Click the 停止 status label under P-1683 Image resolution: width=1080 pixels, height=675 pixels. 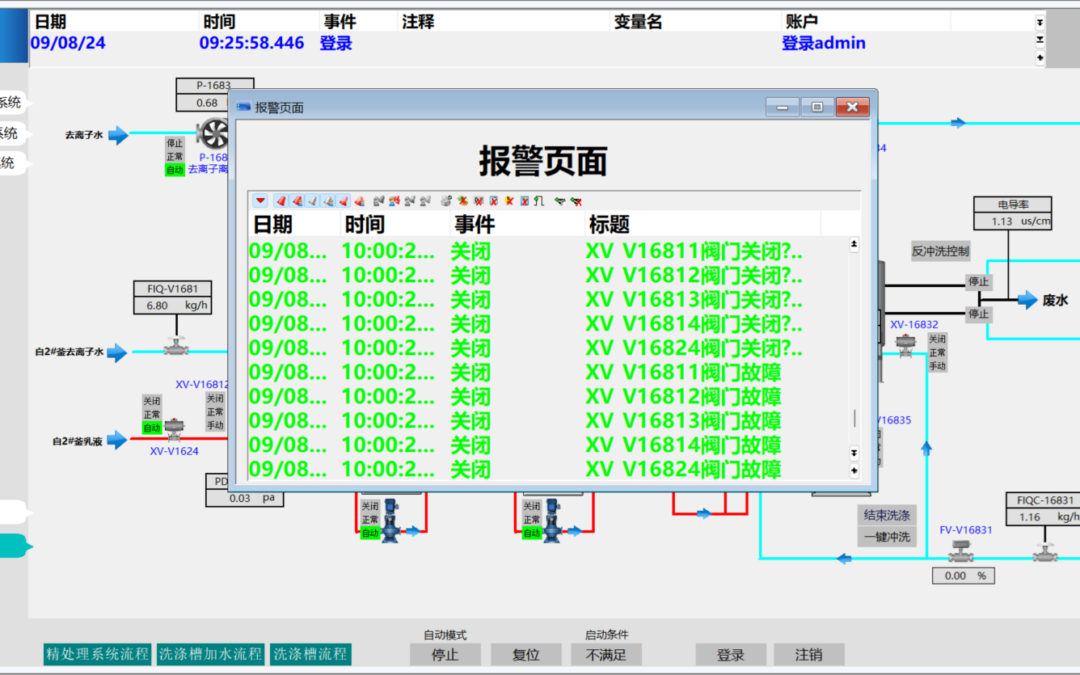click(175, 143)
